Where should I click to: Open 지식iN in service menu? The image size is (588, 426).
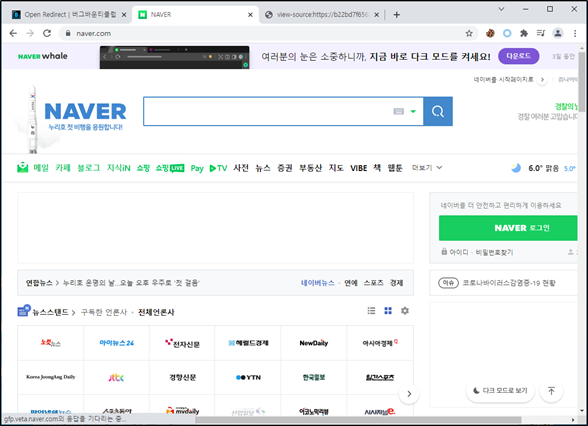point(118,168)
